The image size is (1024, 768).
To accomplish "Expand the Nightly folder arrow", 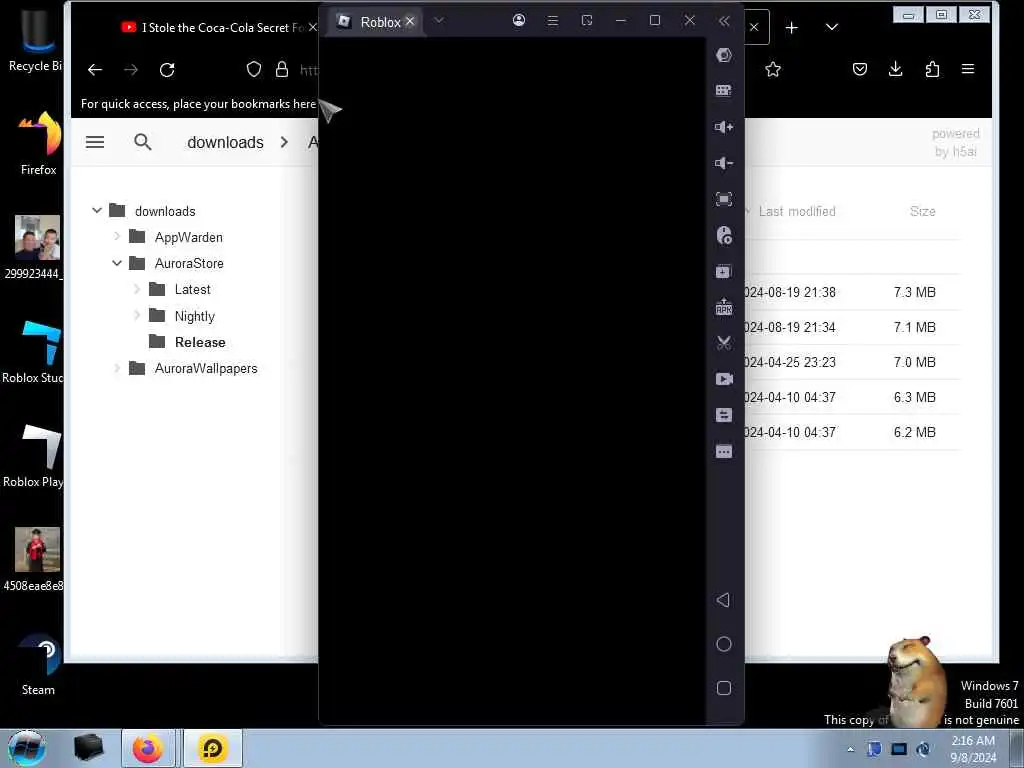I will coord(136,315).
